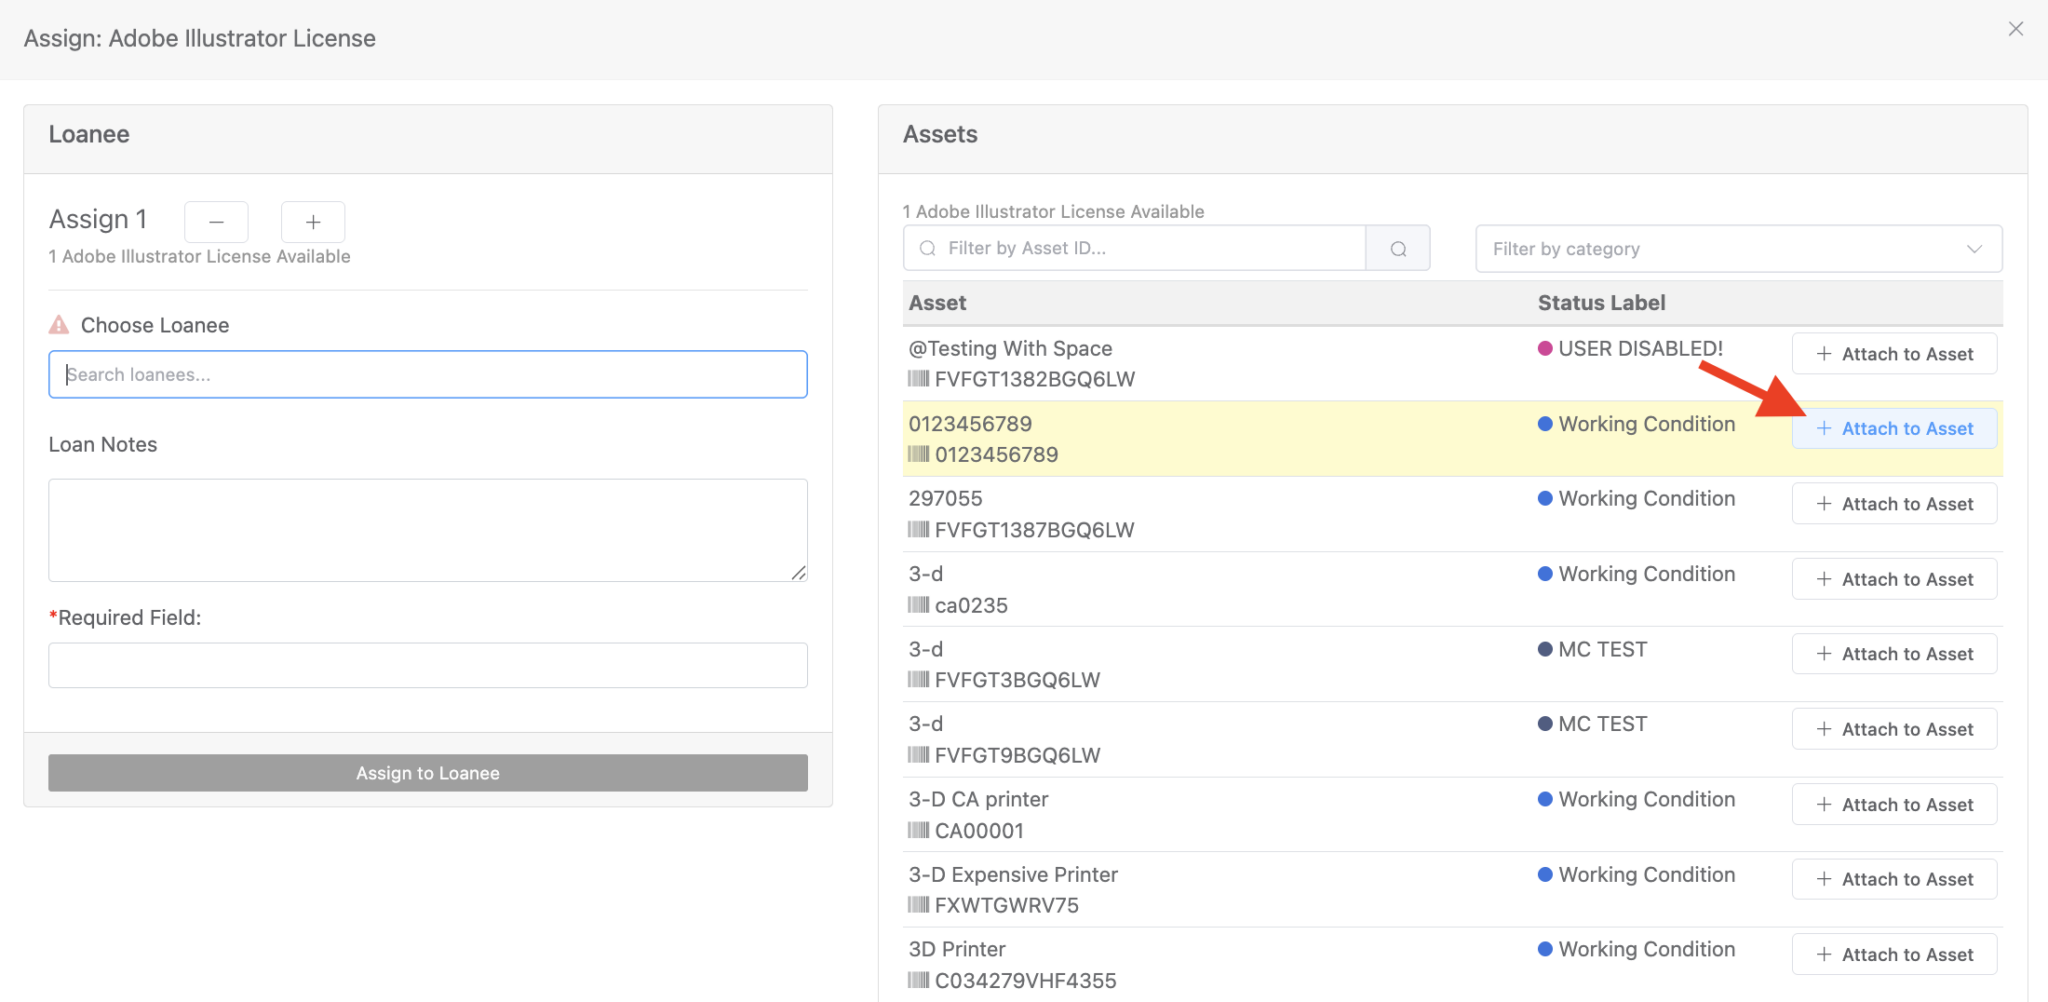Click inside the Loan Notes textarea
Image resolution: width=2048 pixels, height=1002 pixels.
427,530
